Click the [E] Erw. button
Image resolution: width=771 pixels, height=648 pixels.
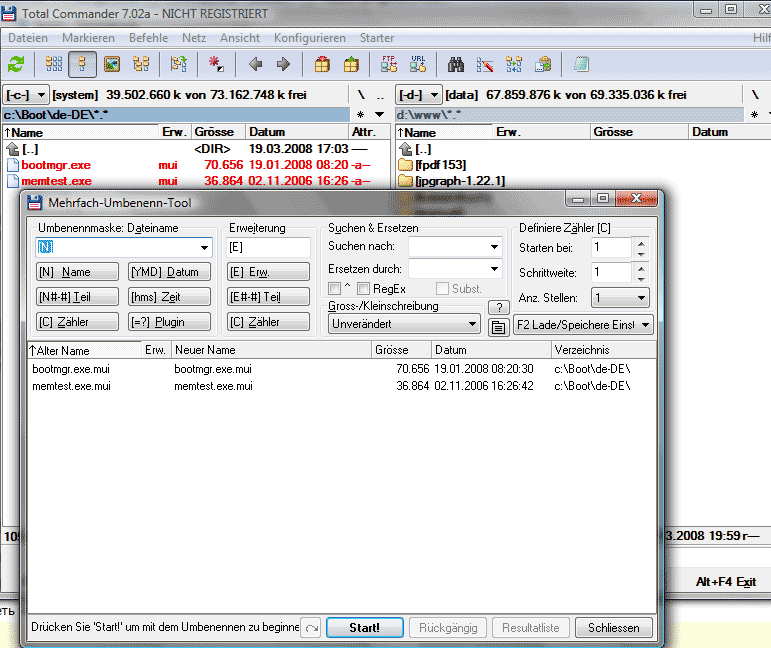268,272
